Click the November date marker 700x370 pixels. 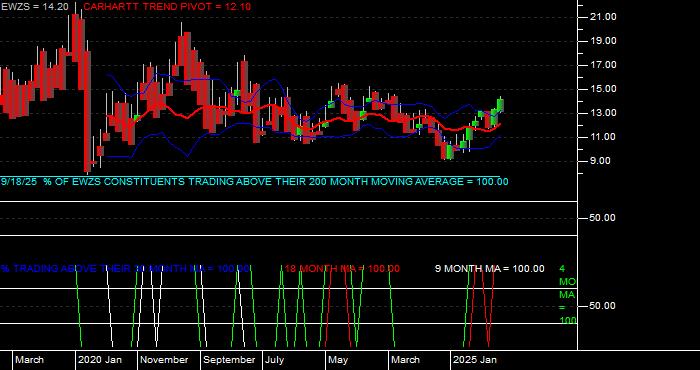point(165,360)
